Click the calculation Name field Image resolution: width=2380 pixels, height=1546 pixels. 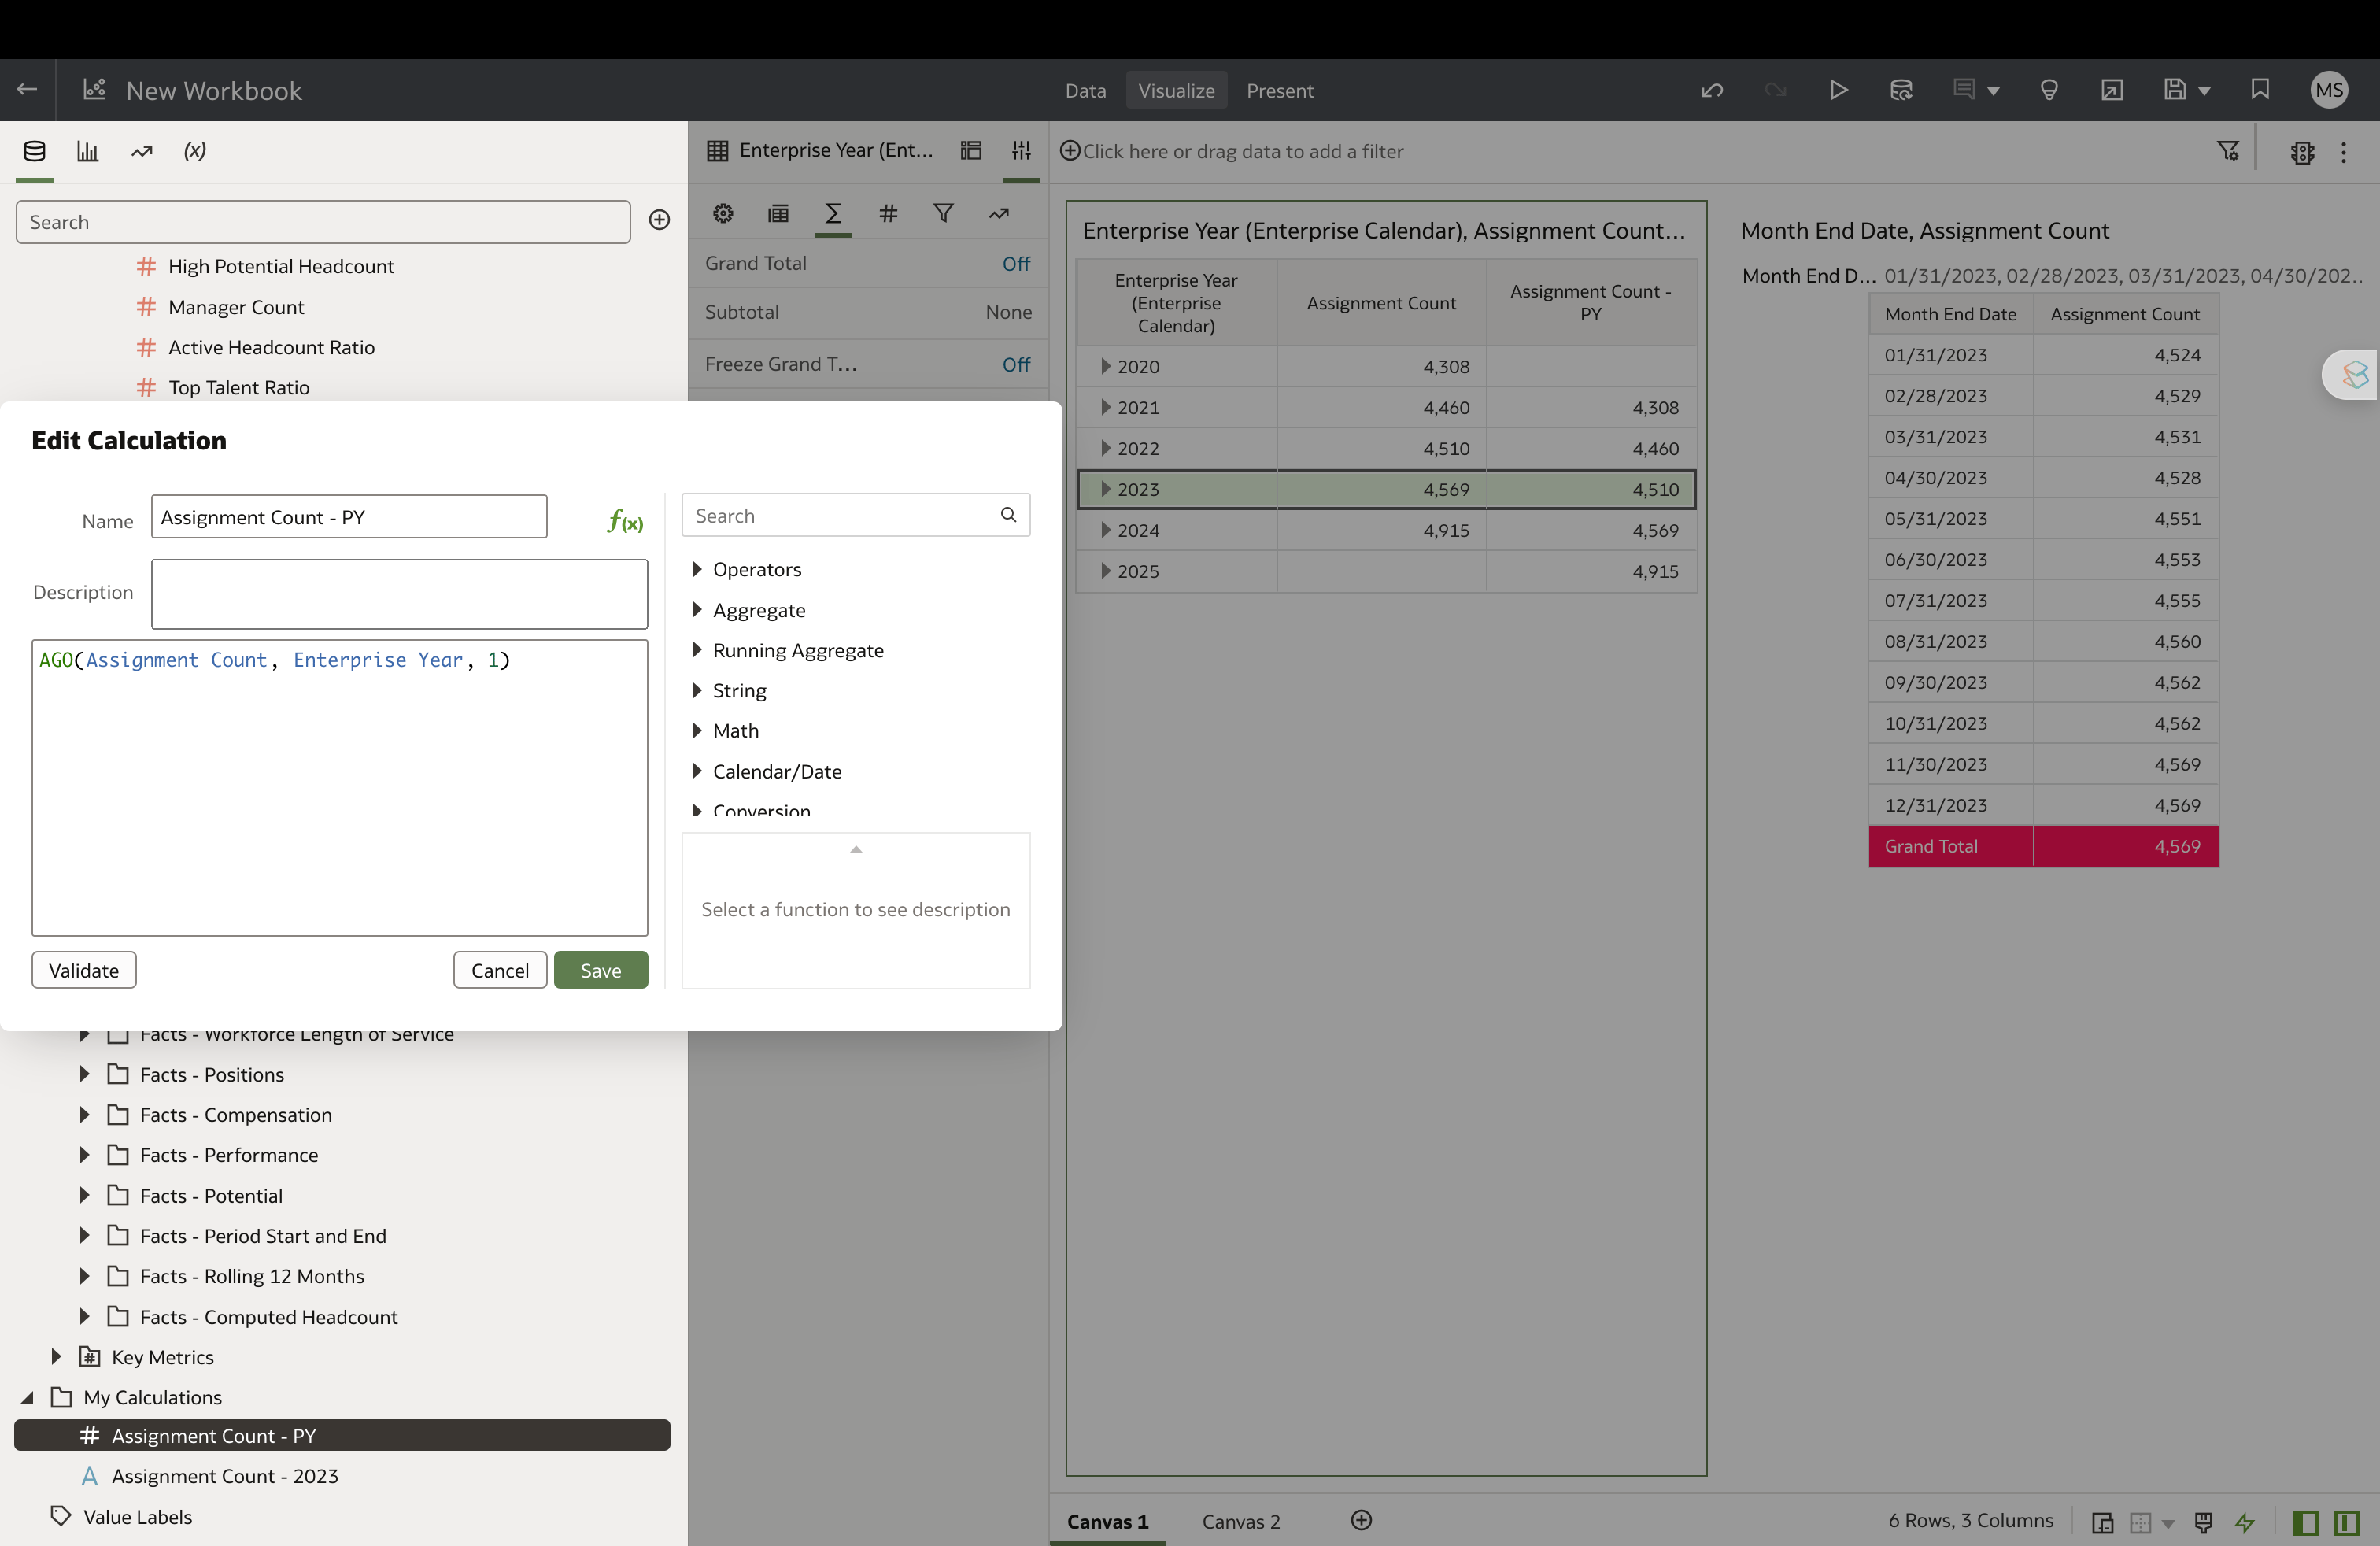(349, 517)
